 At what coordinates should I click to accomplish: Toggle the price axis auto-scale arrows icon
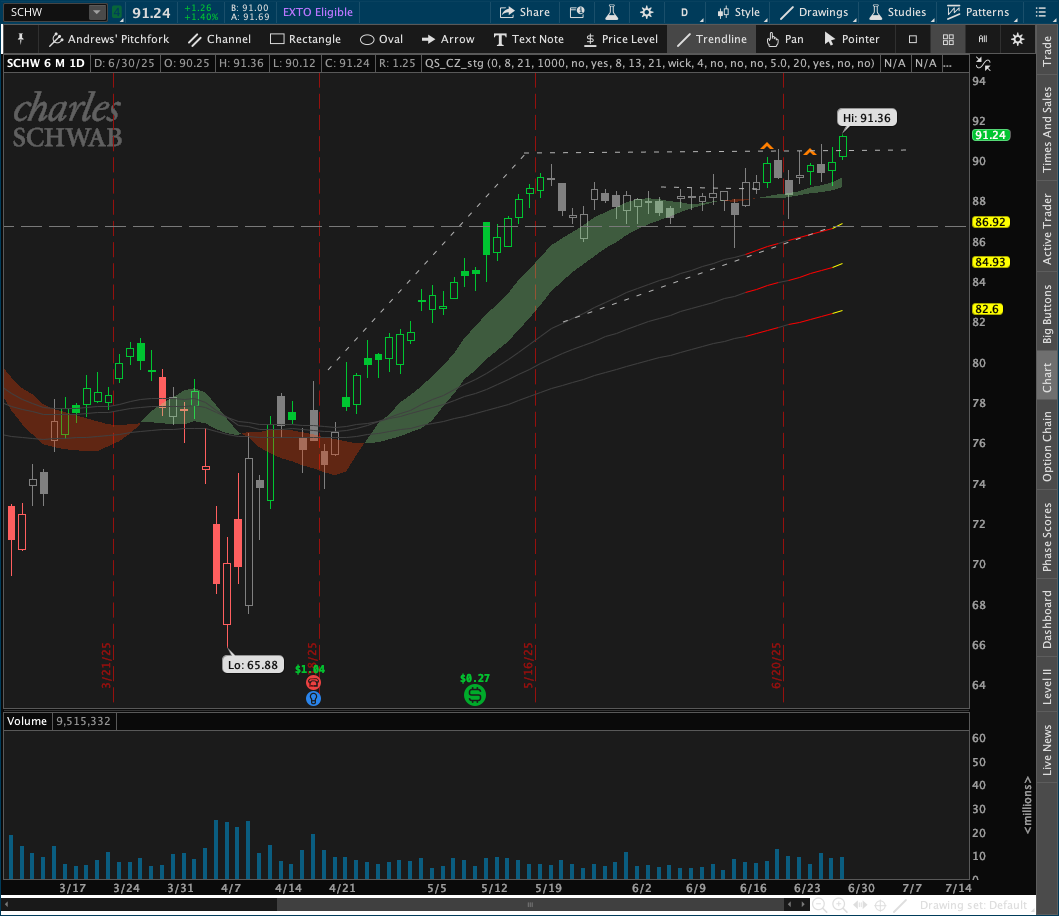[983, 64]
